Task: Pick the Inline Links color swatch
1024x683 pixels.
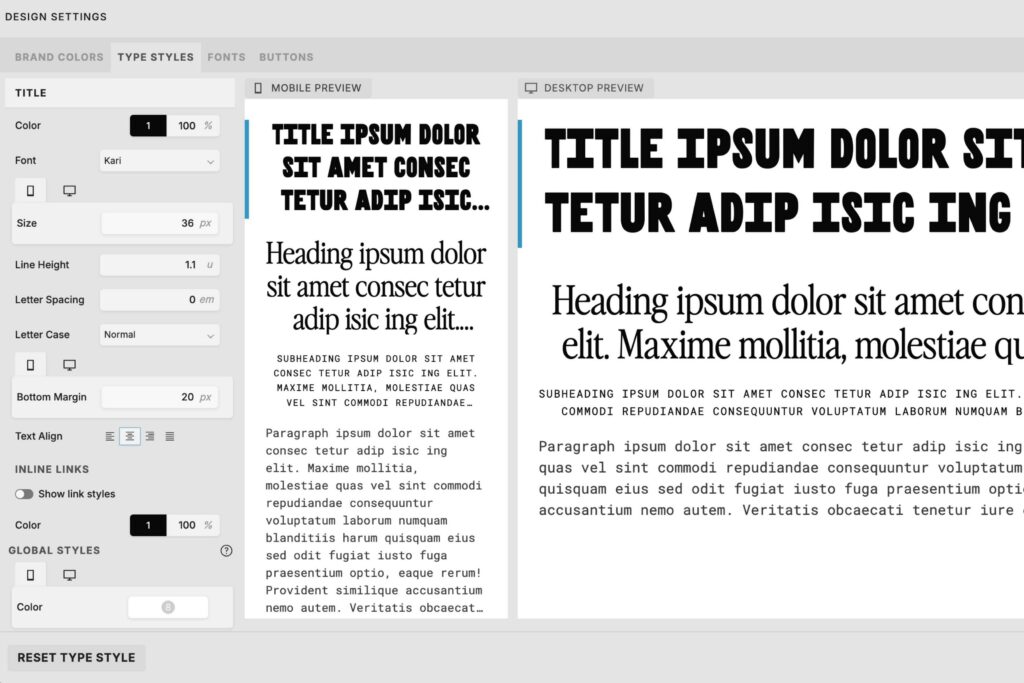Action: [x=148, y=525]
